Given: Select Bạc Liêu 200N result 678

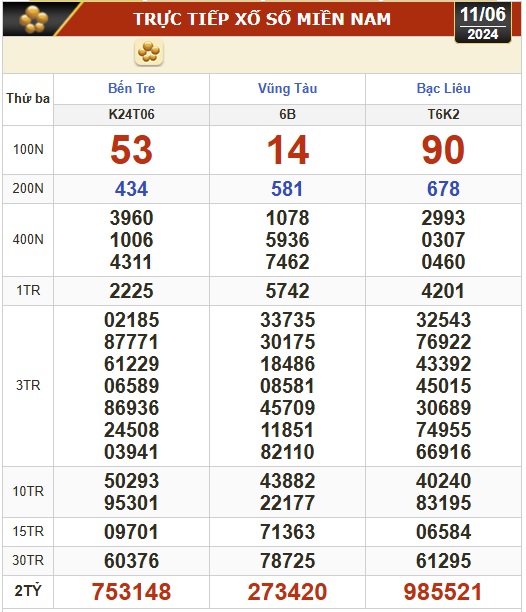Looking at the screenshot, I should coord(443,189).
